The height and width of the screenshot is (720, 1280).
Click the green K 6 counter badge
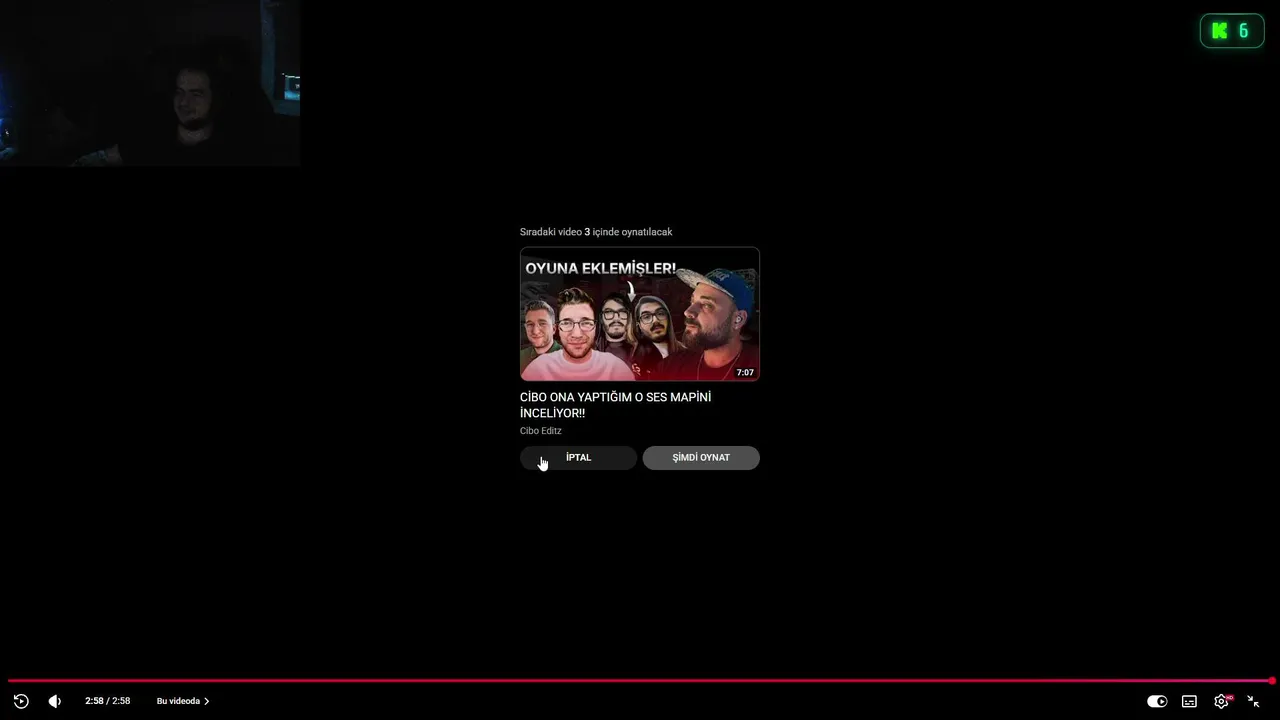tap(1232, 31)
